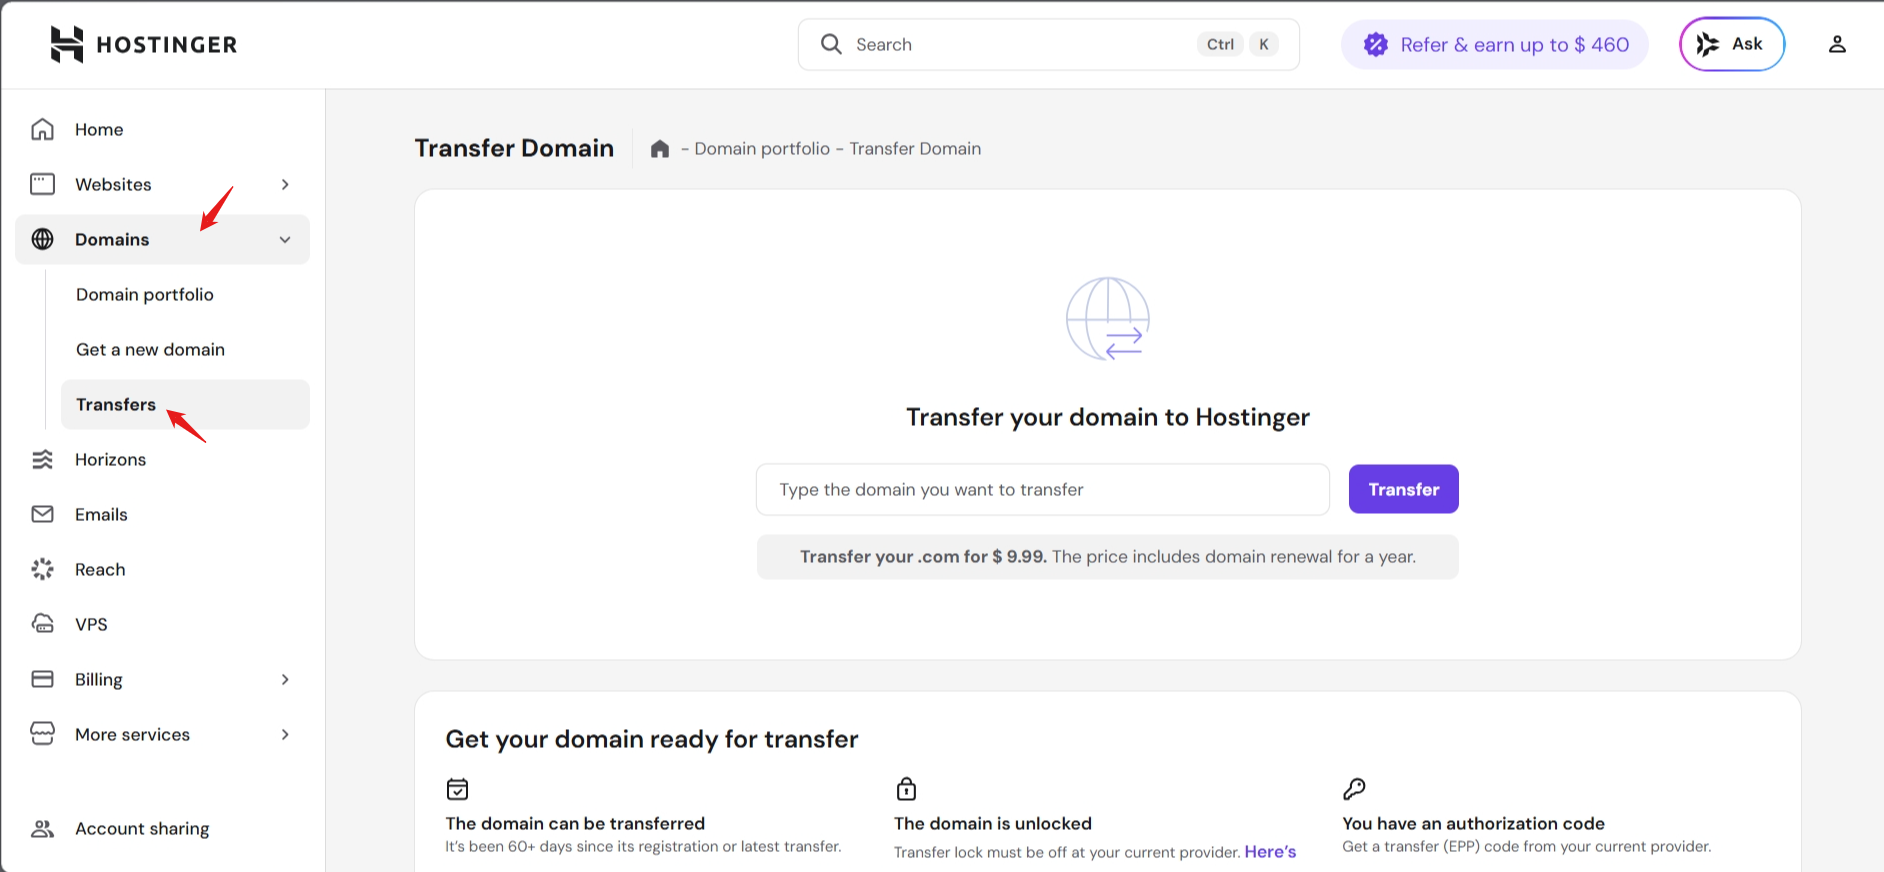Expand the Billing submenu chevron
Viewport: 1884px width, 872px height.
tap(285, 679)
